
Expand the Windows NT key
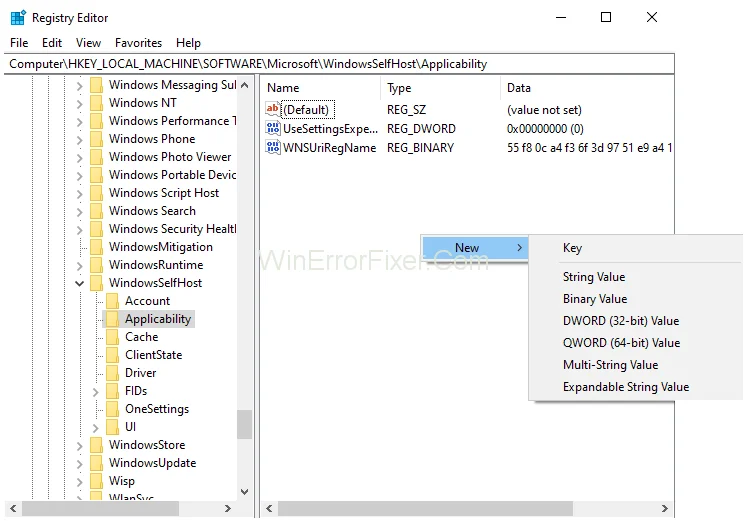coord(80,104)
